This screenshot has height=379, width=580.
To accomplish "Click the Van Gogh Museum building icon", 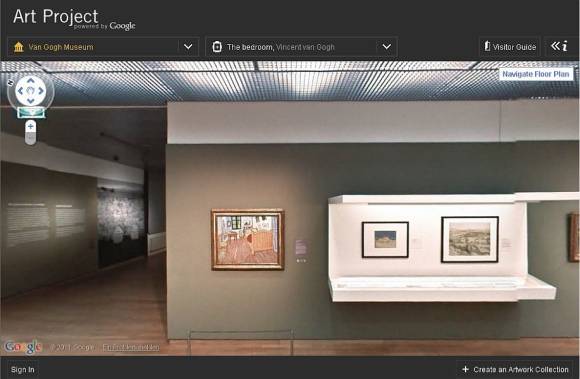I will (18, 47).
